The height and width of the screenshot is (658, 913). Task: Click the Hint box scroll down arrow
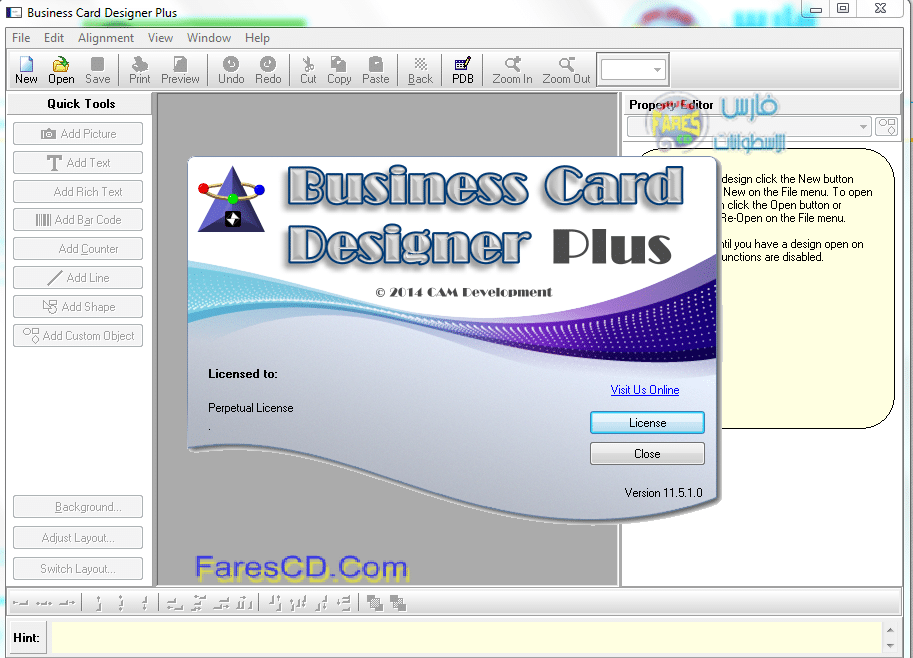point(890,645)
